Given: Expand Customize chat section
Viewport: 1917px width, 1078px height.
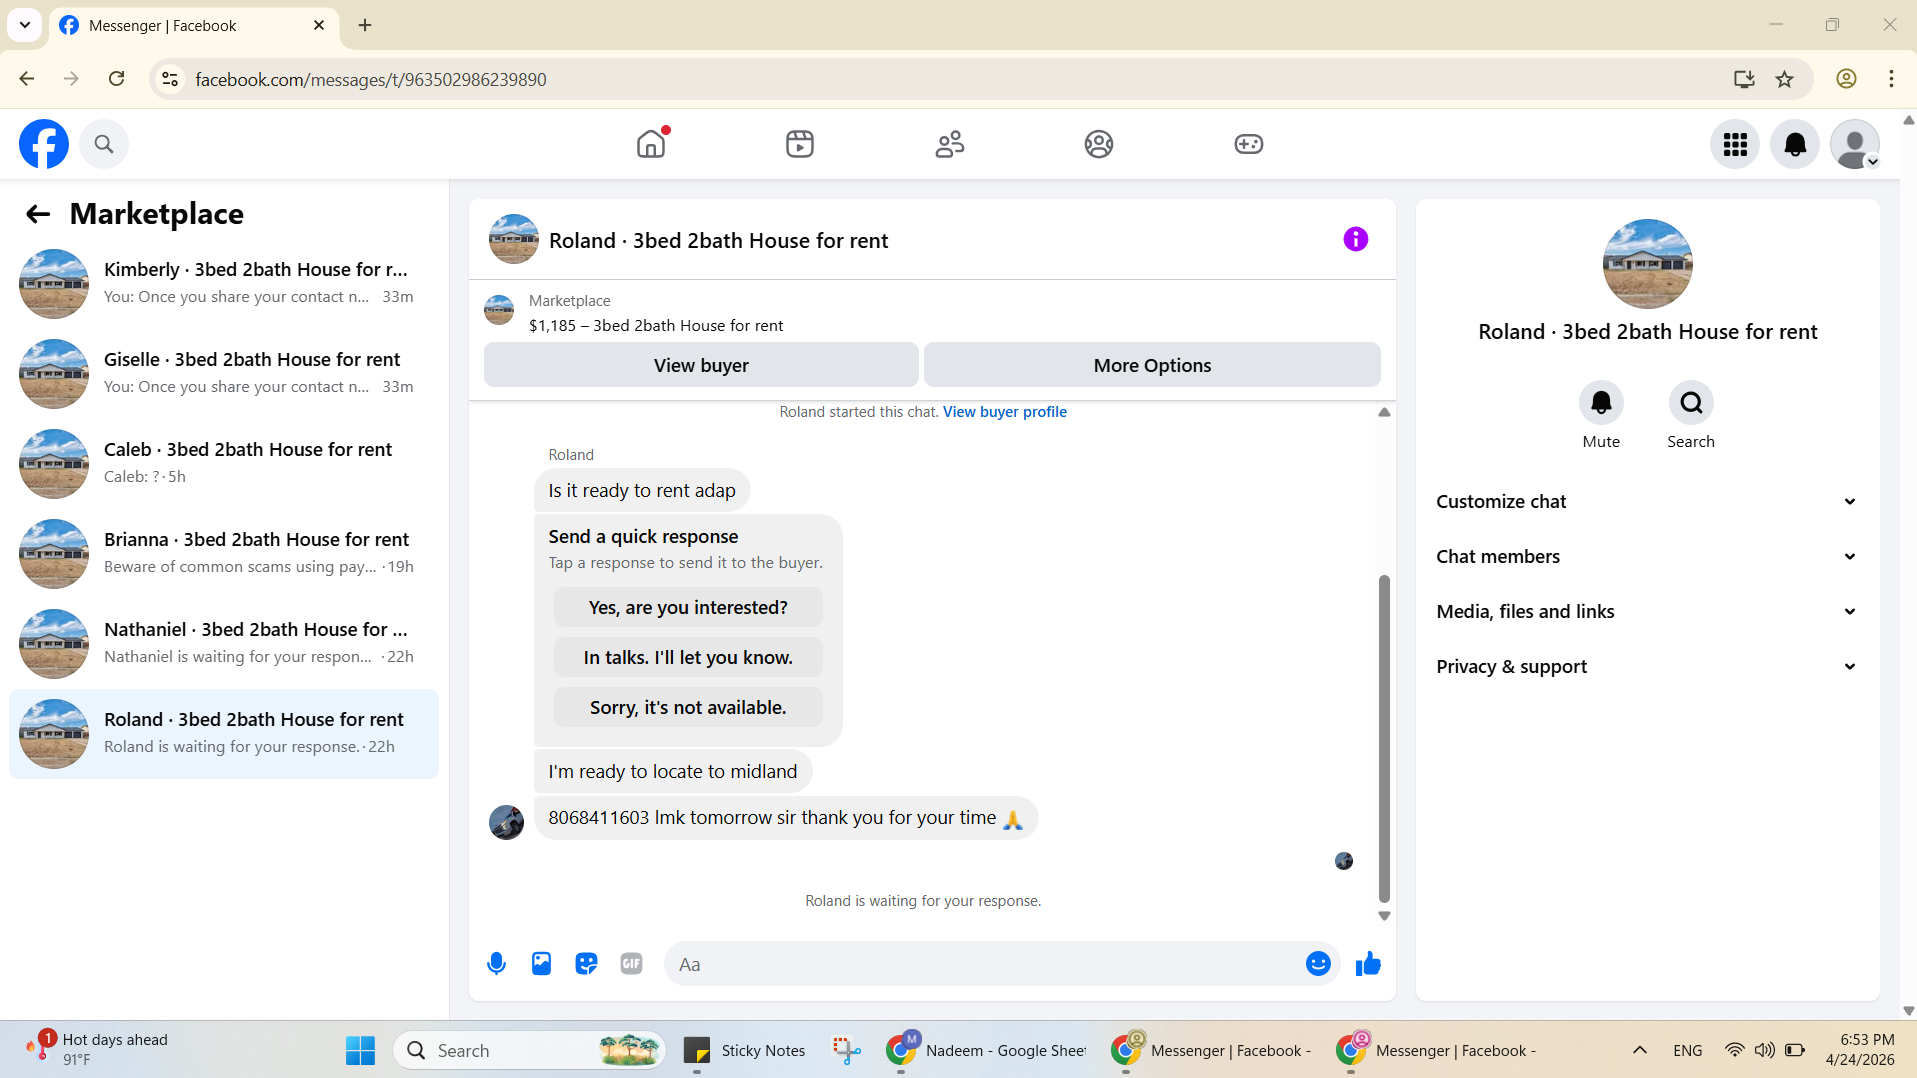Looking at the screenshot, I should [1647, 502].
